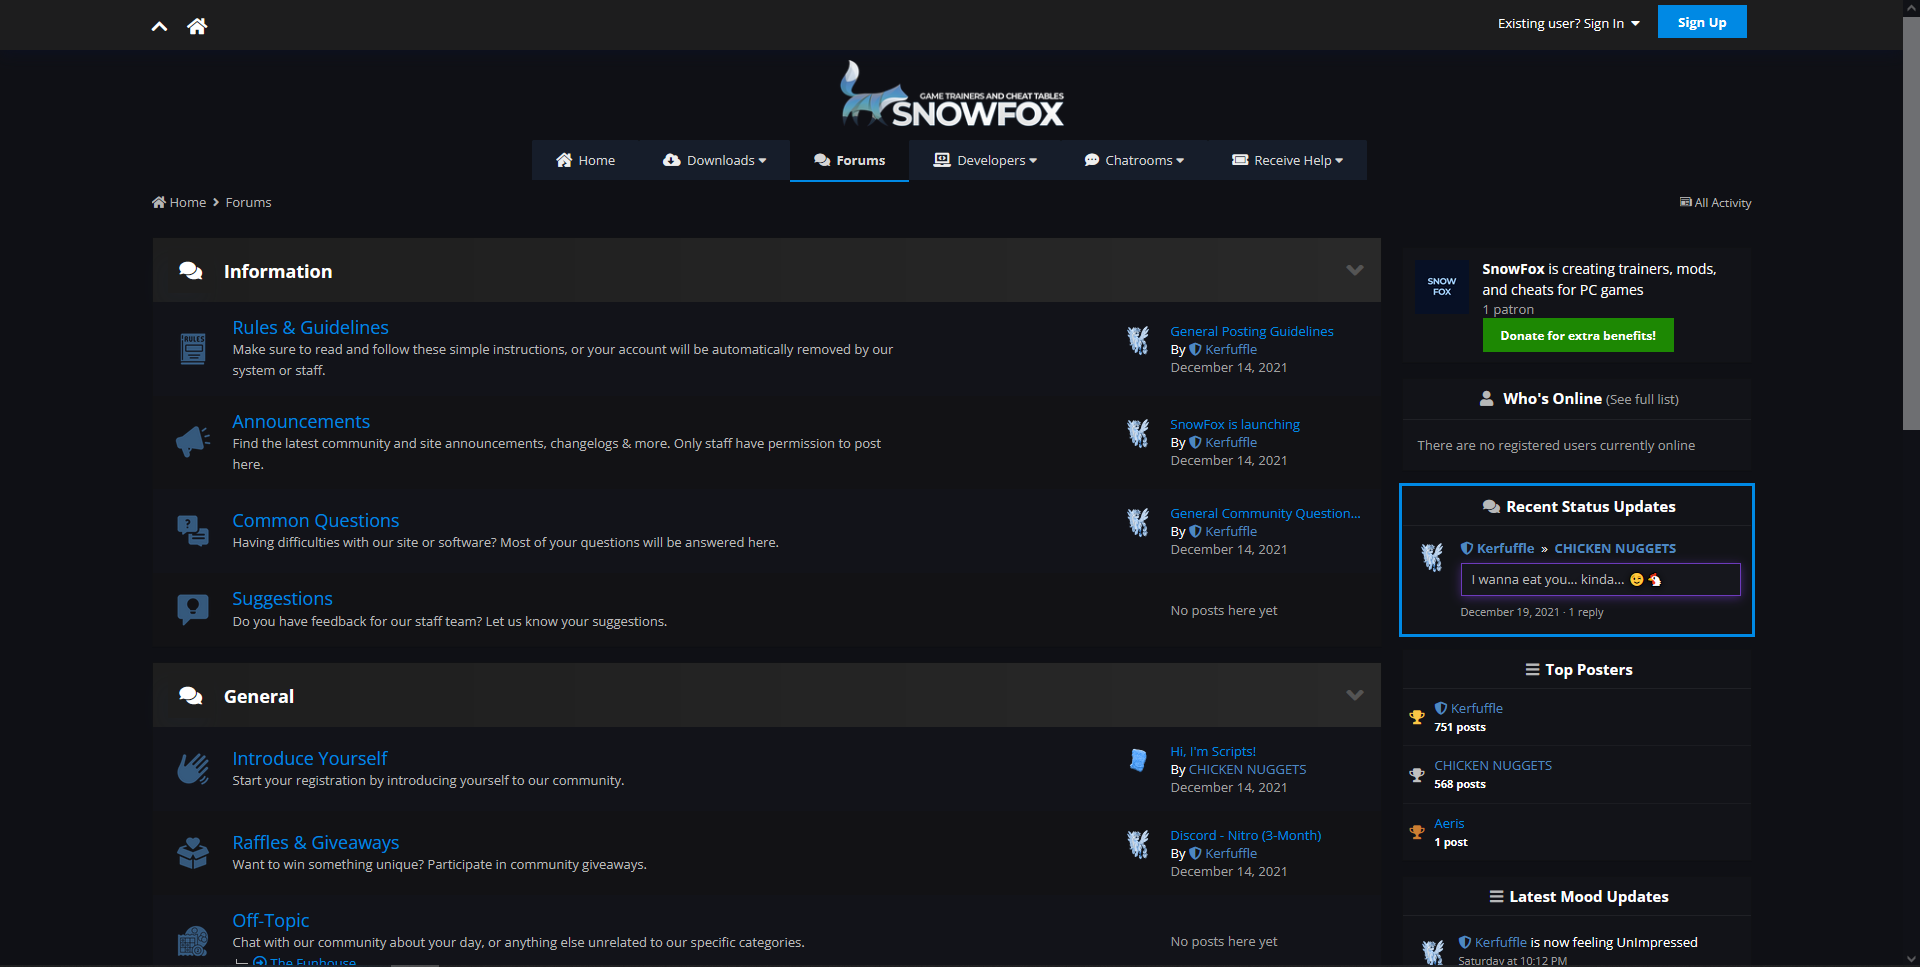
Task: Click the status update timestamp December 19, 2021
Action: pos(1510,612)
